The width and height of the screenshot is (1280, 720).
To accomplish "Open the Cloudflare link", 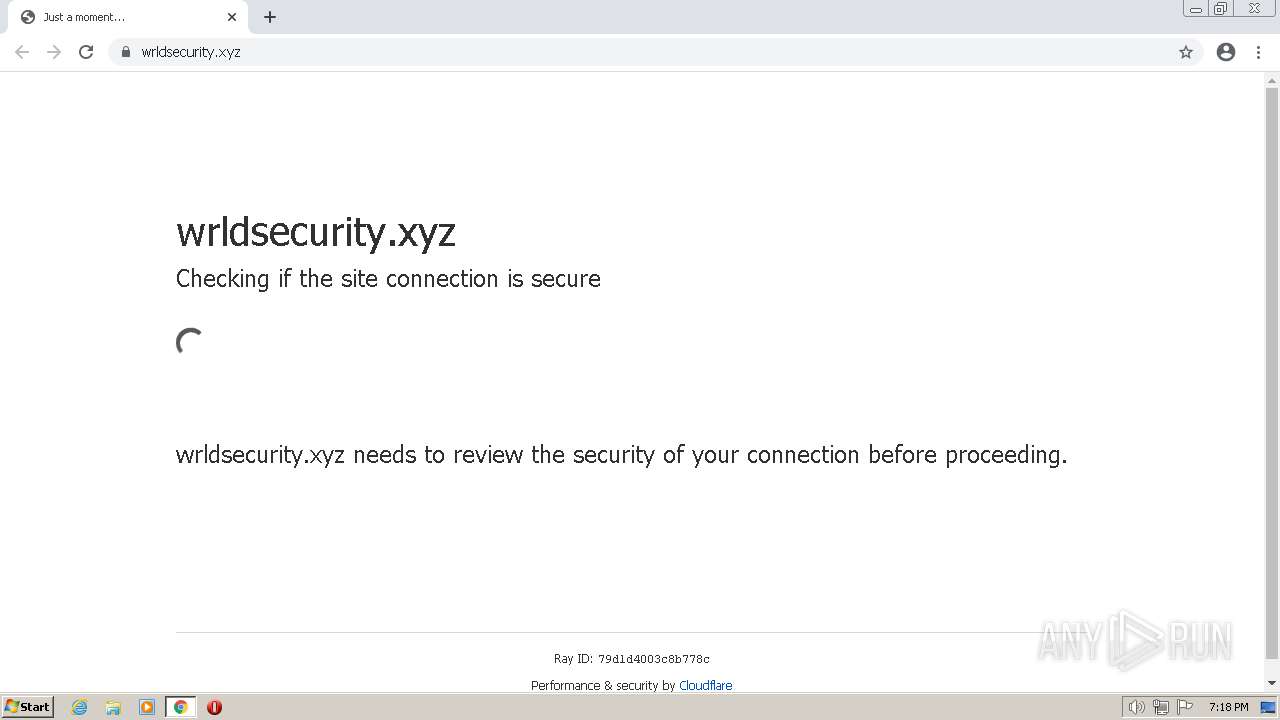I will pos(705,686).
